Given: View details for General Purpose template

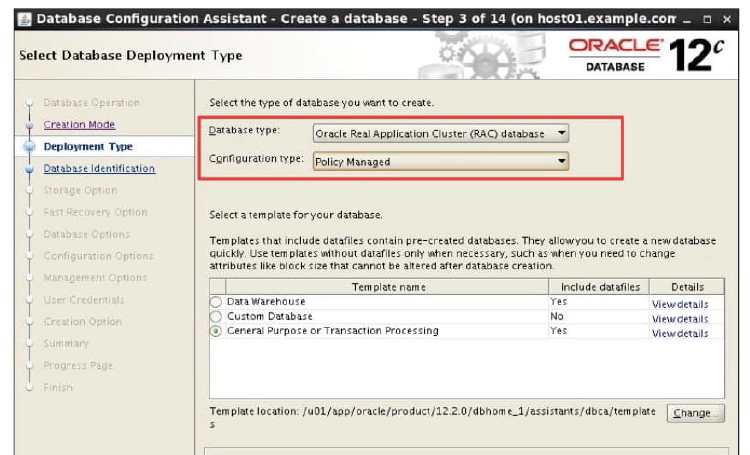Looking at the screenshot, I should point(680,333).
